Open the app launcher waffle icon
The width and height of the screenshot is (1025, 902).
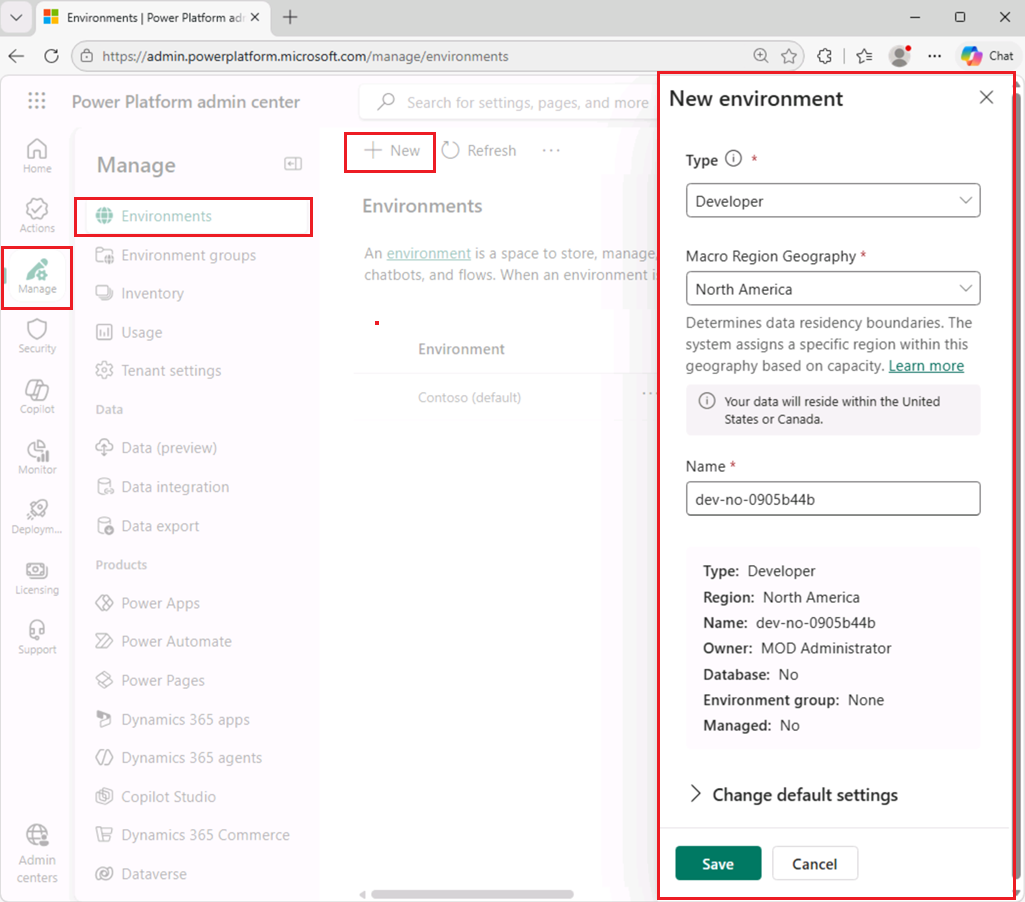click(x=37, y=101)
